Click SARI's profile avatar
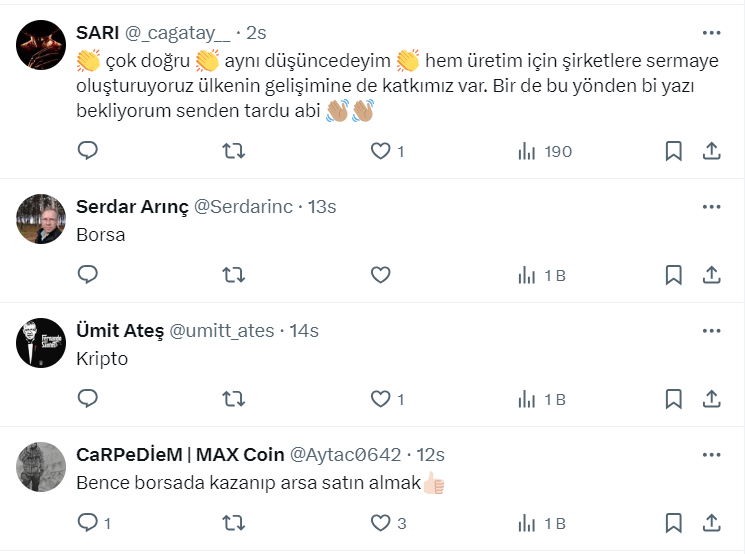This screenshot has height=554, width=745. pyautogui.click(x=41, y=44)
